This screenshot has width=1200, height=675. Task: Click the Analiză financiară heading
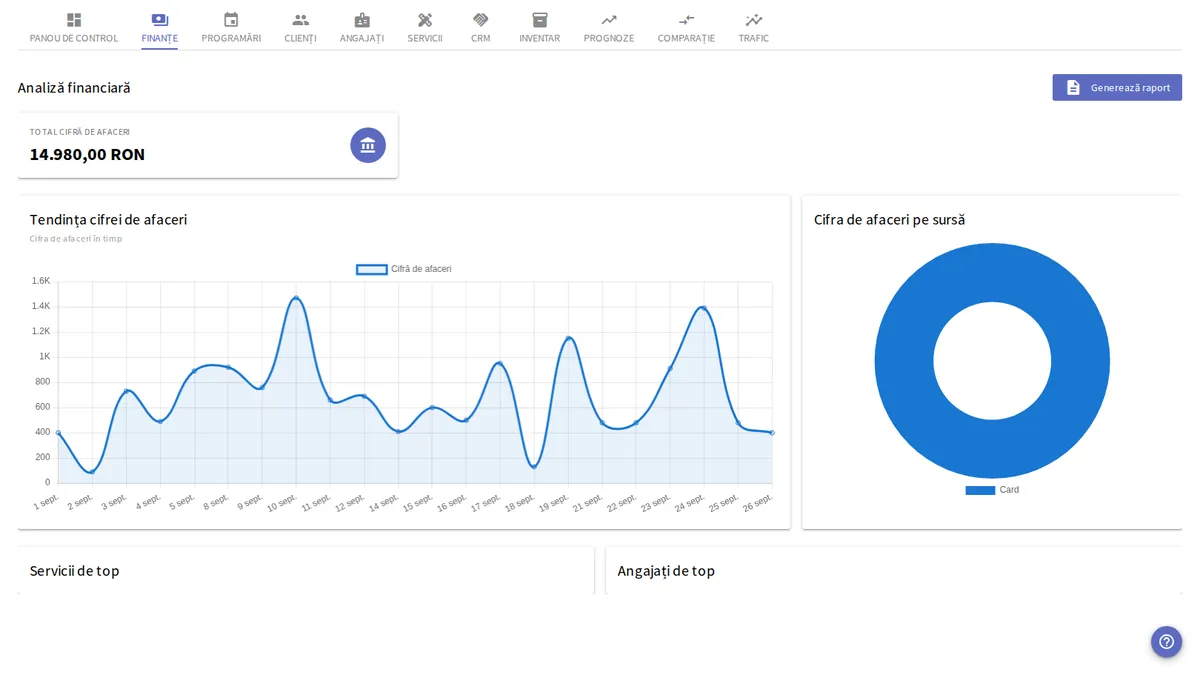(74, 88)
